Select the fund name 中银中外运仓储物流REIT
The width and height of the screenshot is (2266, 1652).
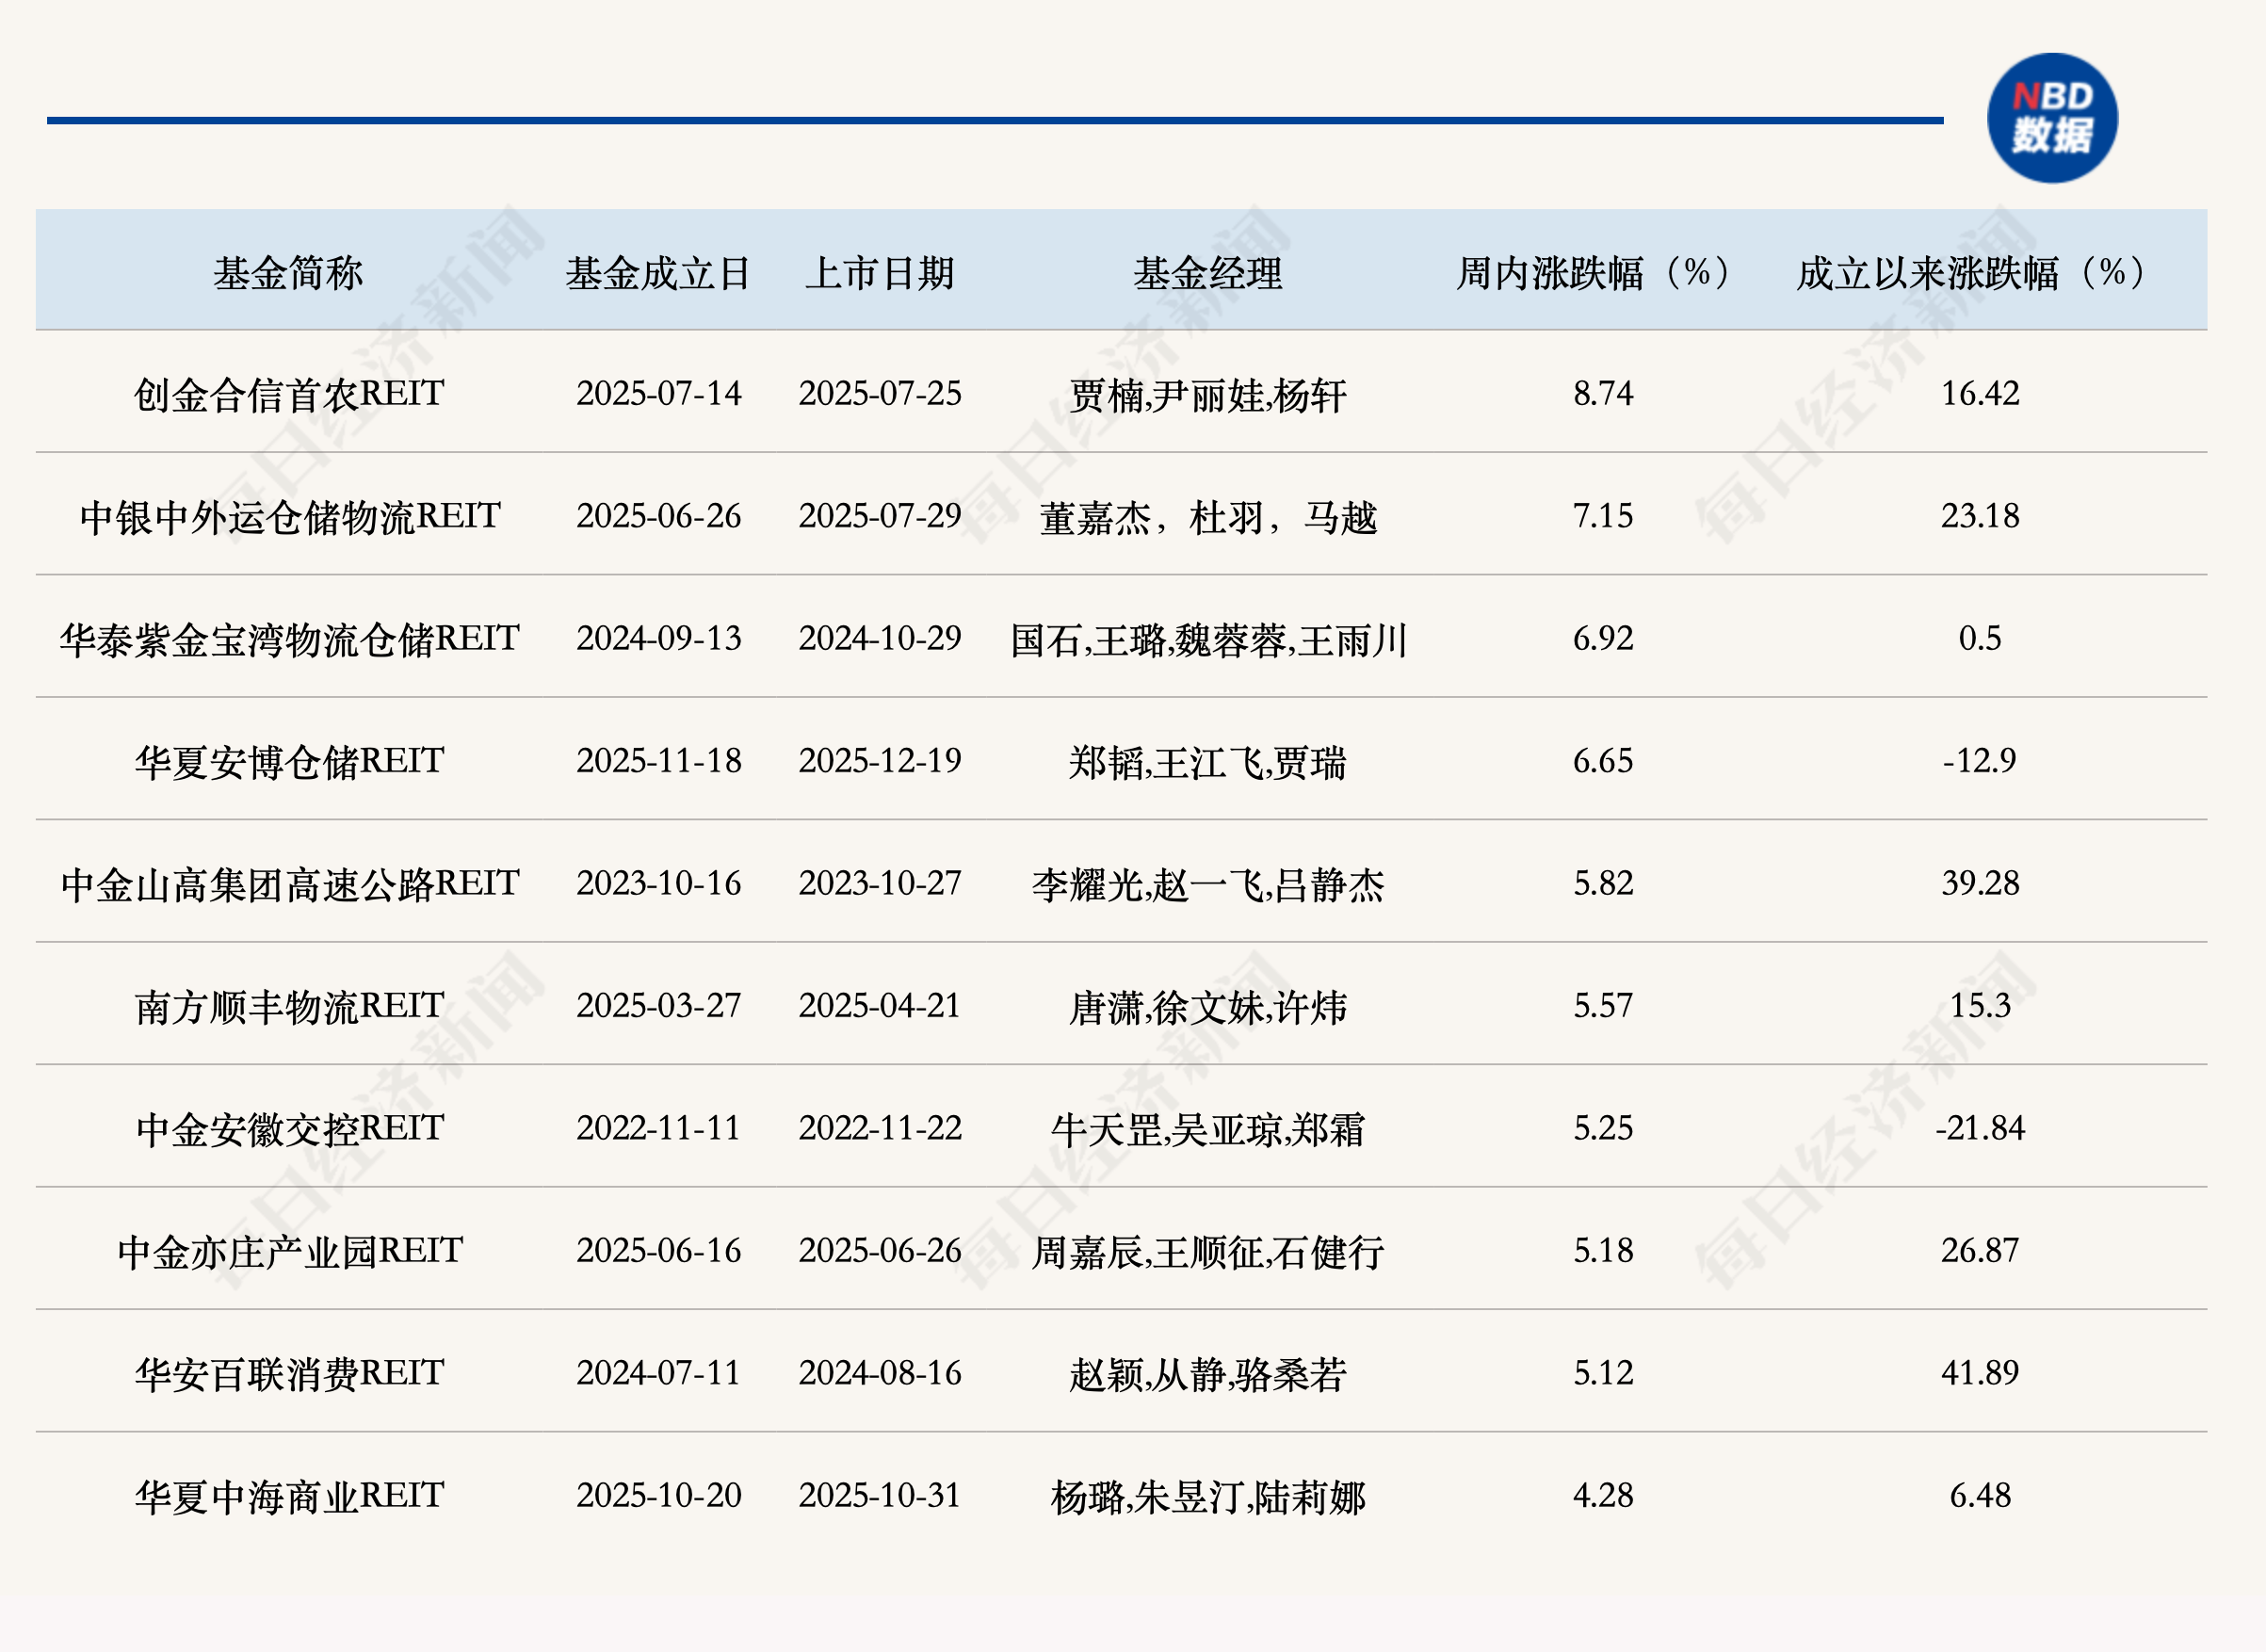point(290,517)
